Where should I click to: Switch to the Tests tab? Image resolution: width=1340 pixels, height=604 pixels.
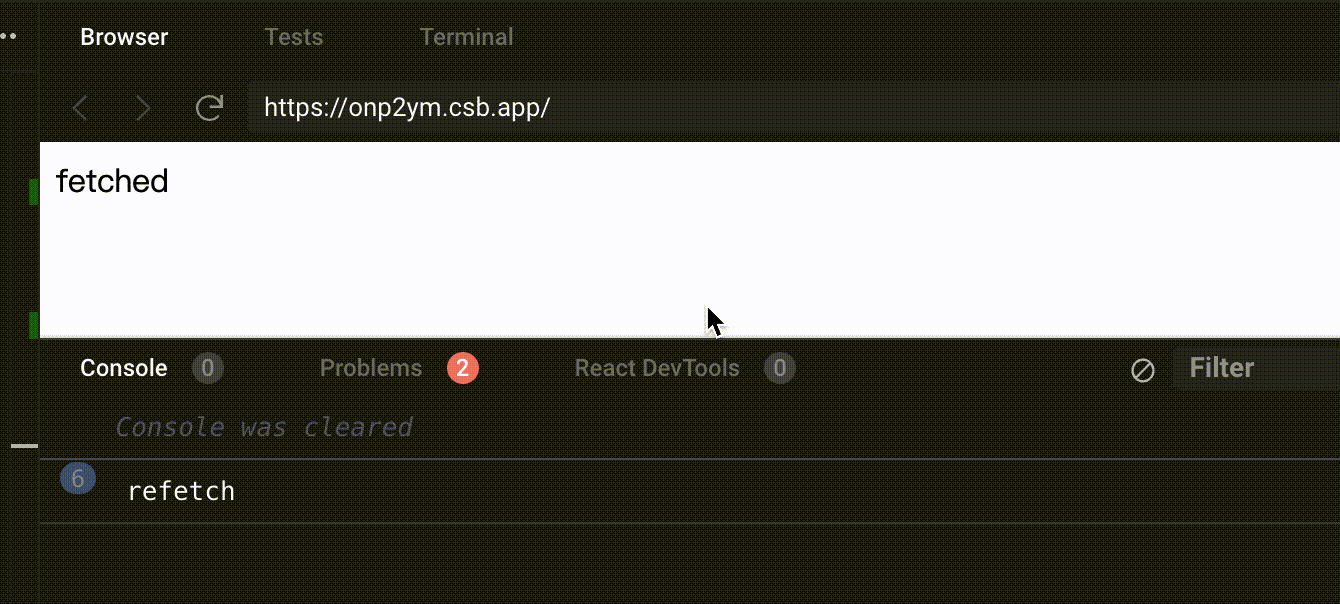[294, 37]
